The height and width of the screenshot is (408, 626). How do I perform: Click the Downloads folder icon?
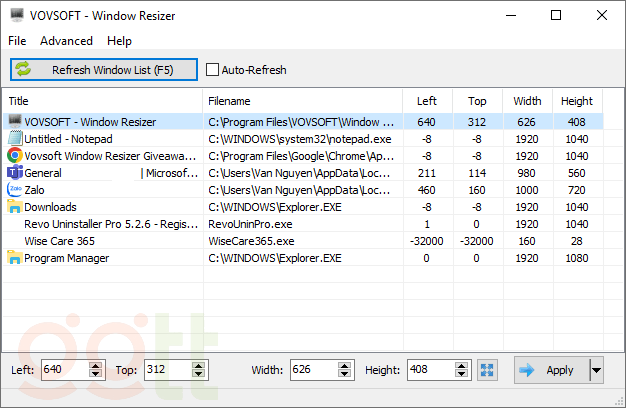pyautogui.click(x=15, y=207)
